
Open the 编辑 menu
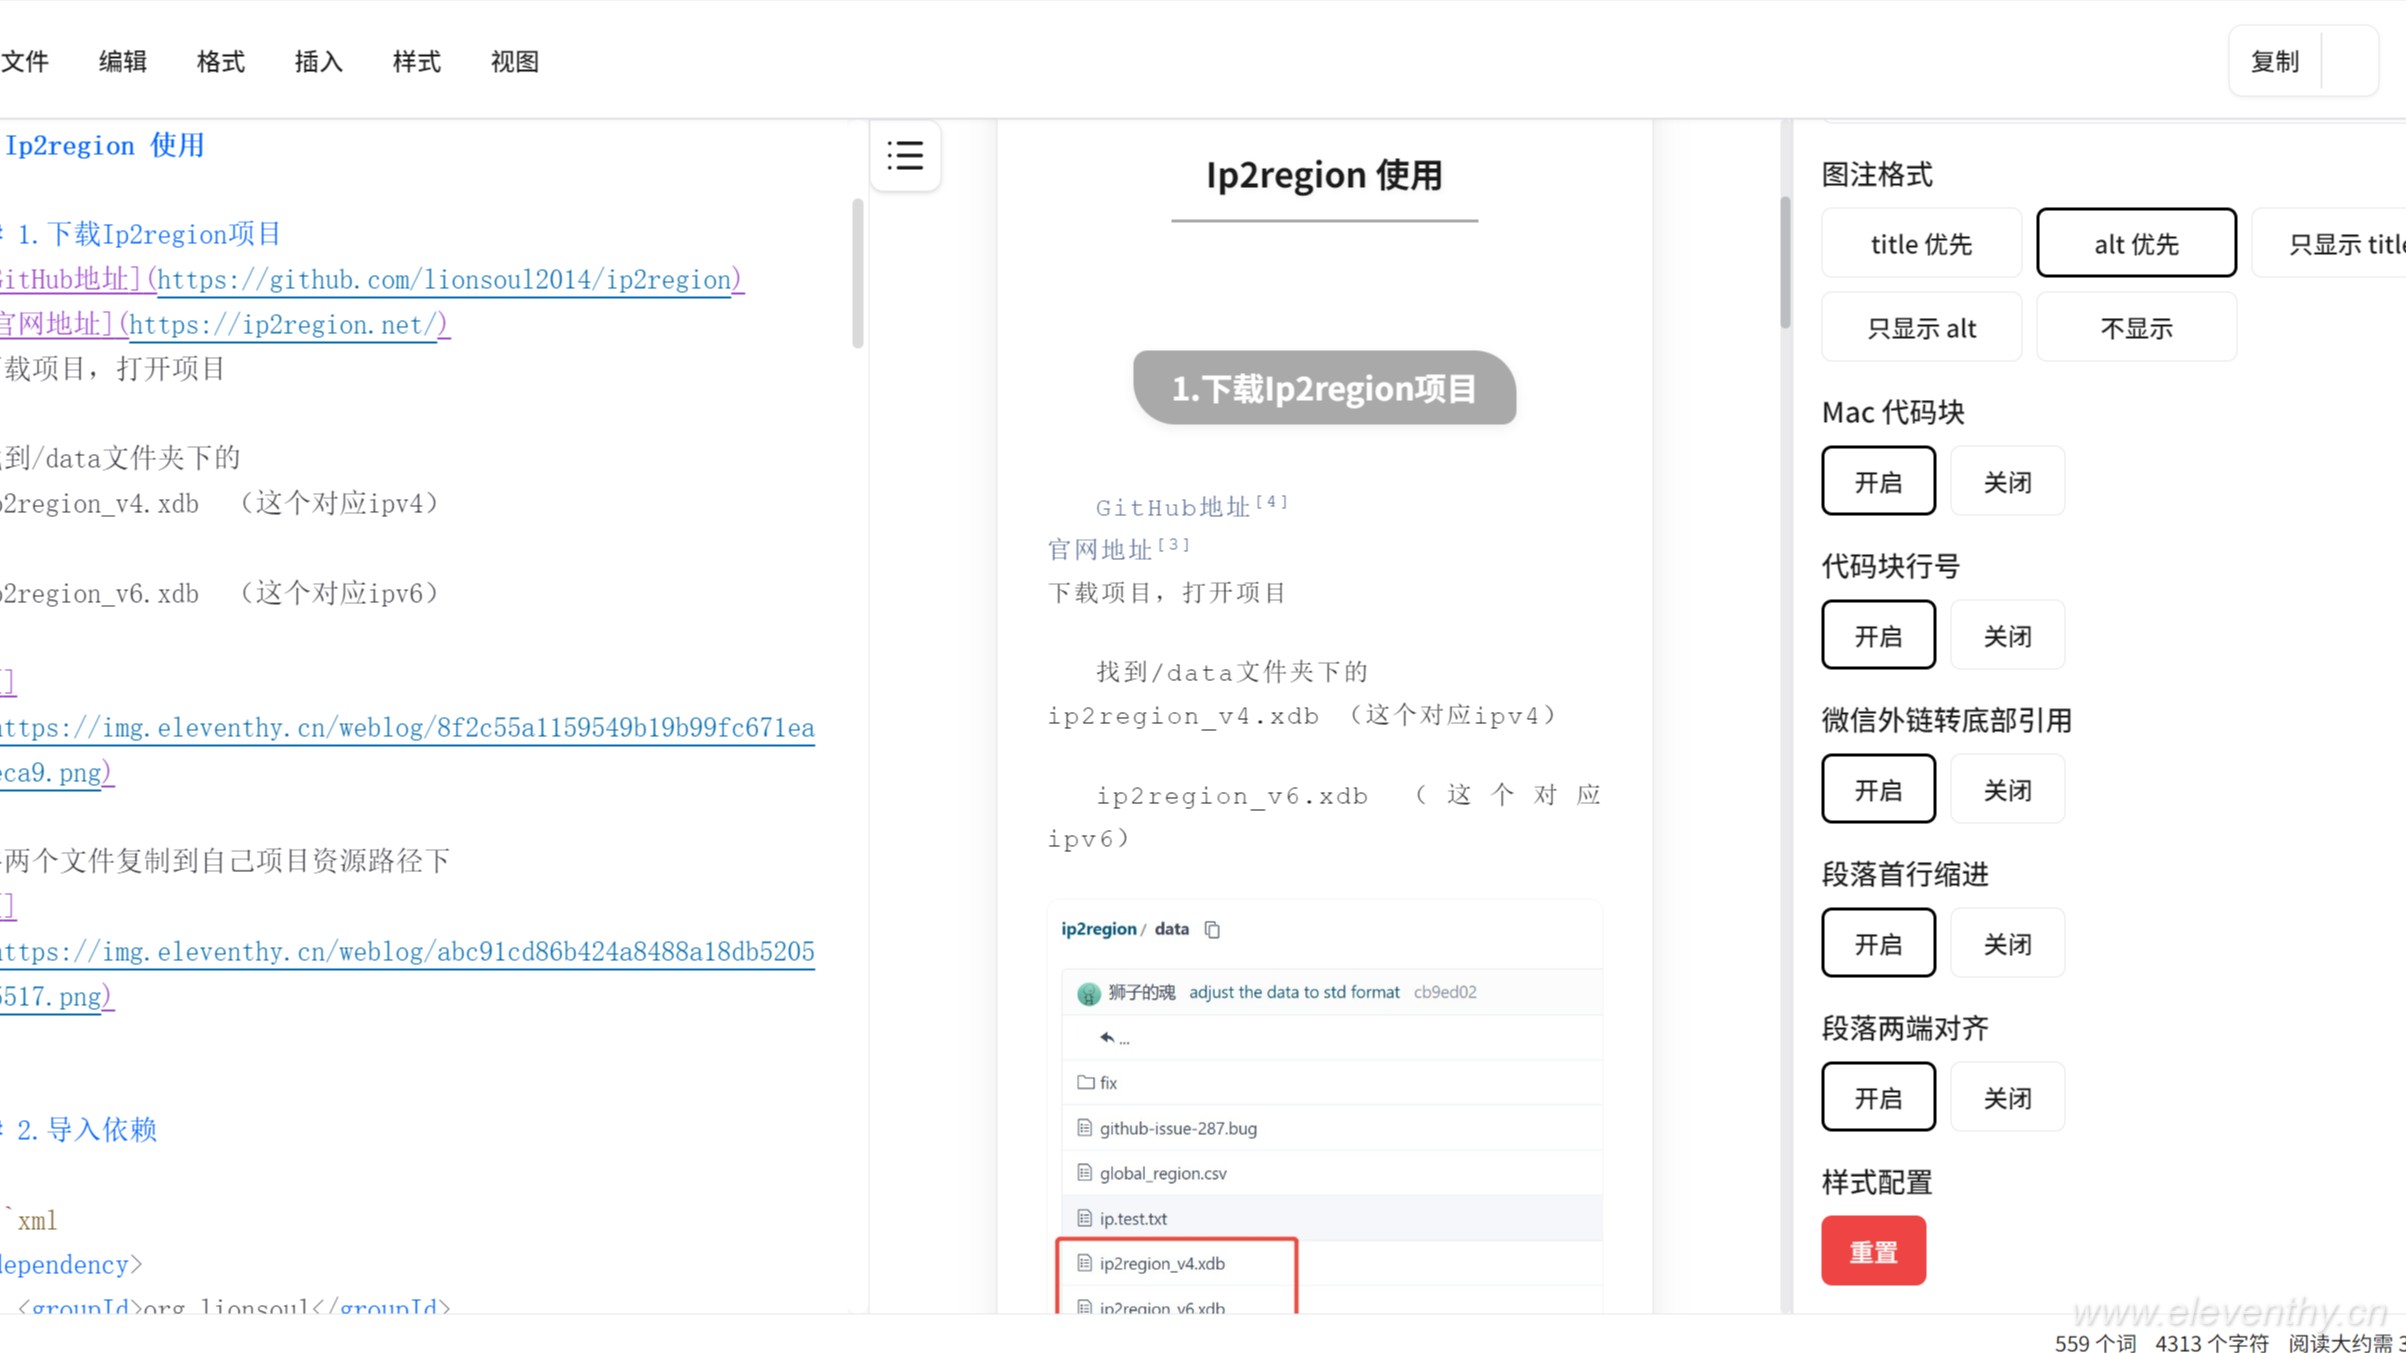pyautogui.click(x=123, y=62)
